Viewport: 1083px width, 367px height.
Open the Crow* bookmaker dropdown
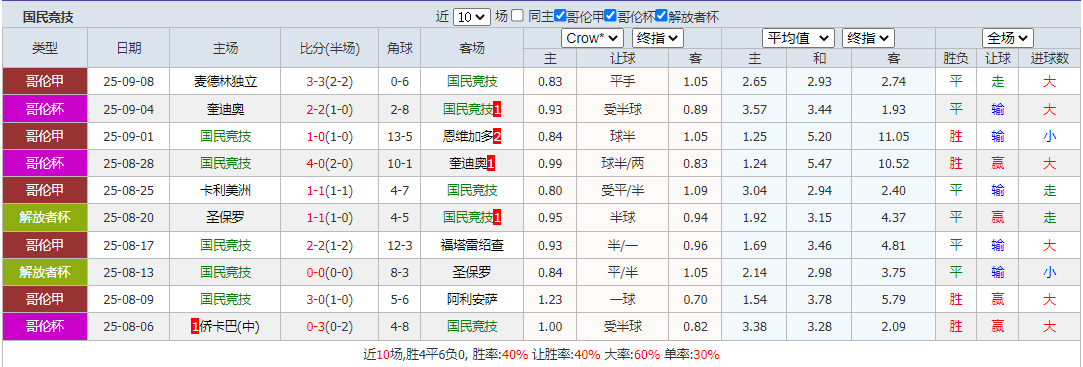[593, 38]
